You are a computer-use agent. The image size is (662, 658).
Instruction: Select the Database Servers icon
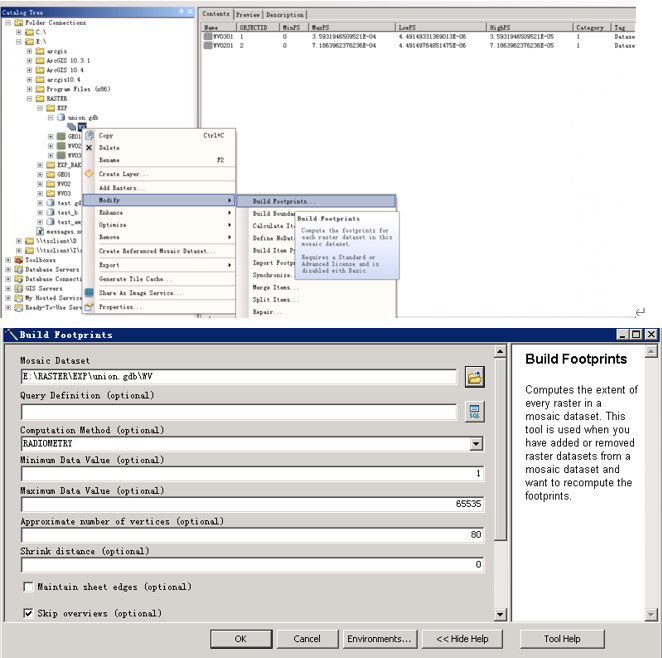(19, 269)
